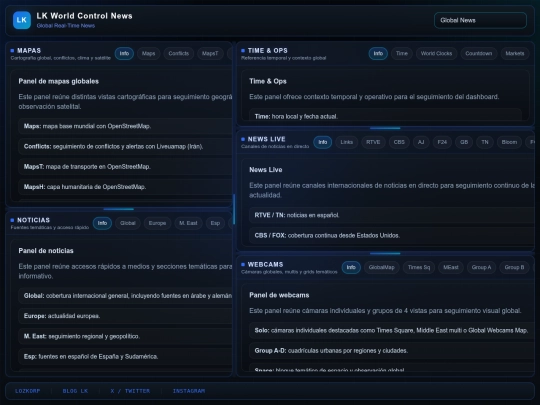Viewport: 540px width, 405px height.
Task: Select Info tab in NEWS LIVE panel
Action: (323, 142)
